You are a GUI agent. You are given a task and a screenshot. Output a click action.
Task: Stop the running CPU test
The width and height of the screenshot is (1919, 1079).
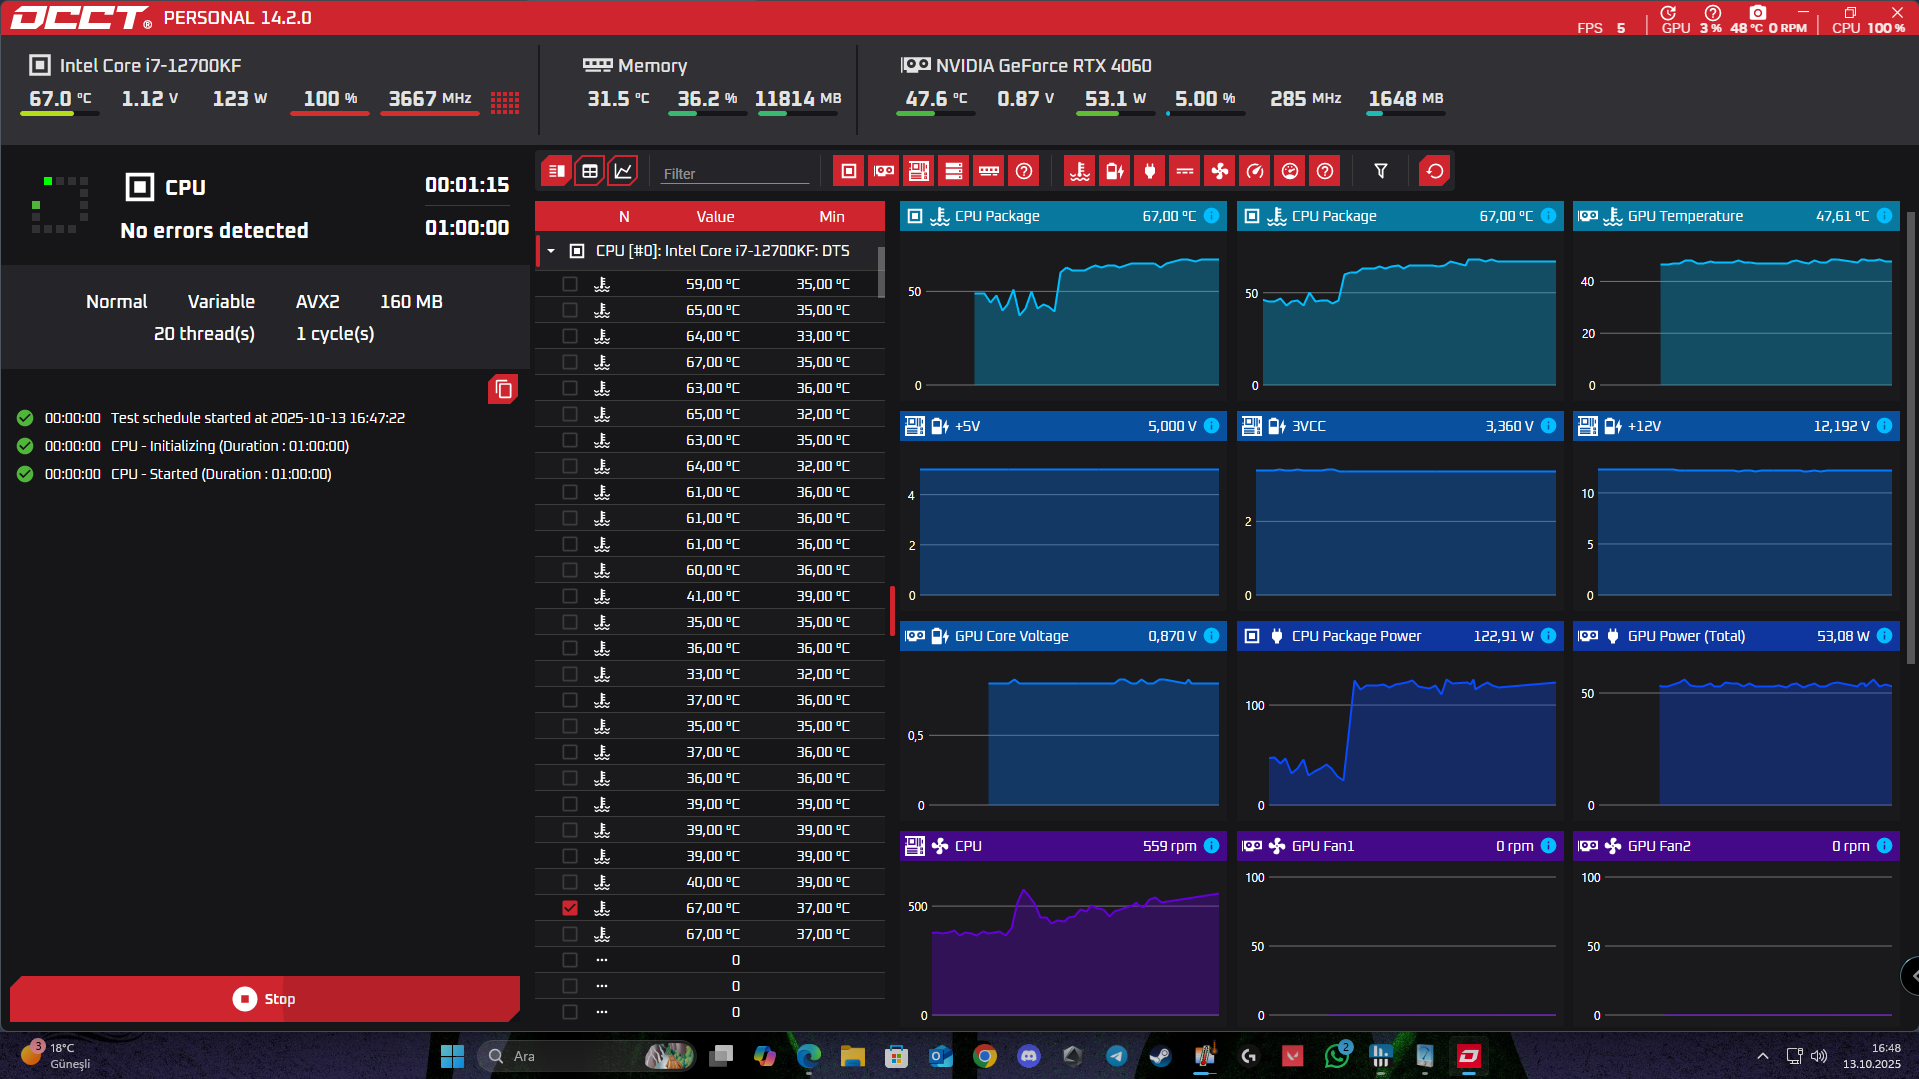265,998
